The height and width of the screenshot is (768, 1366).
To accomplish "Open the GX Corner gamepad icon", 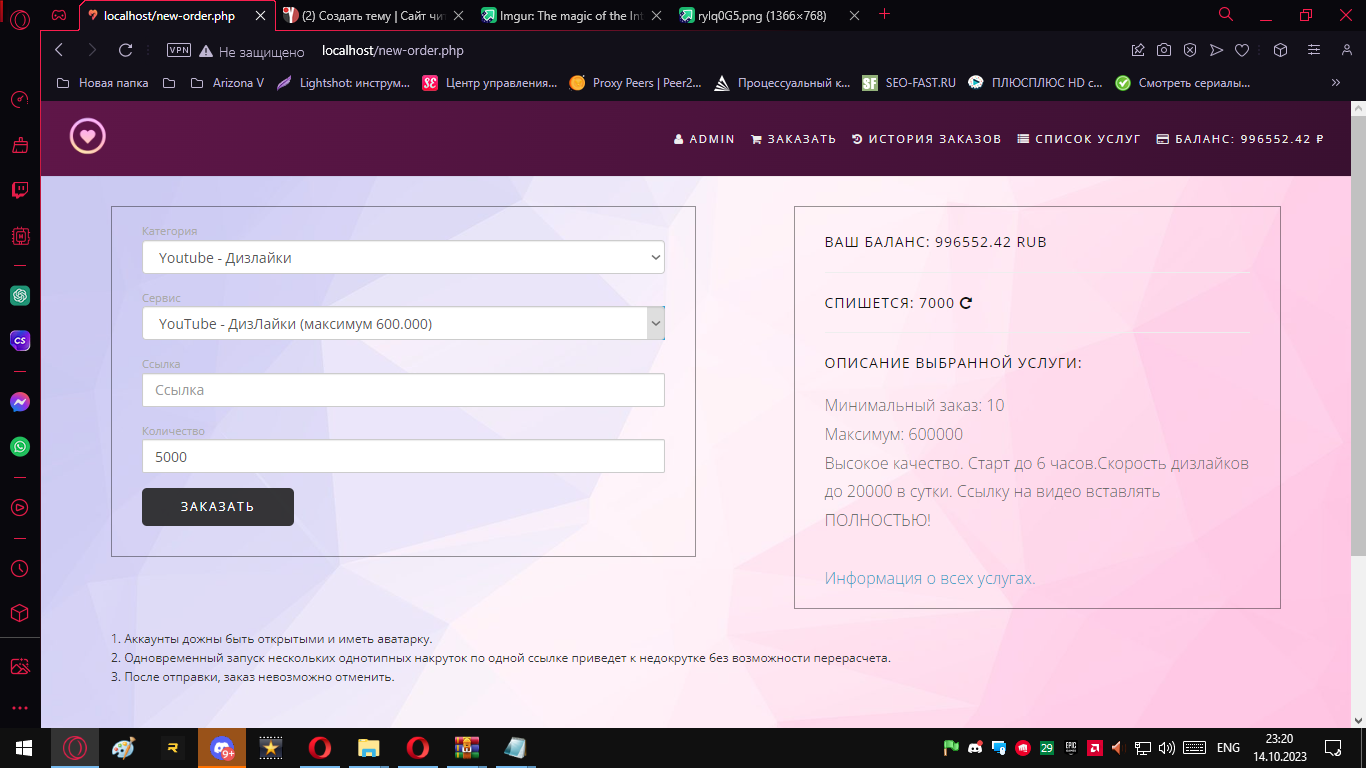I will pyautogui.click(x=60, y=15).
